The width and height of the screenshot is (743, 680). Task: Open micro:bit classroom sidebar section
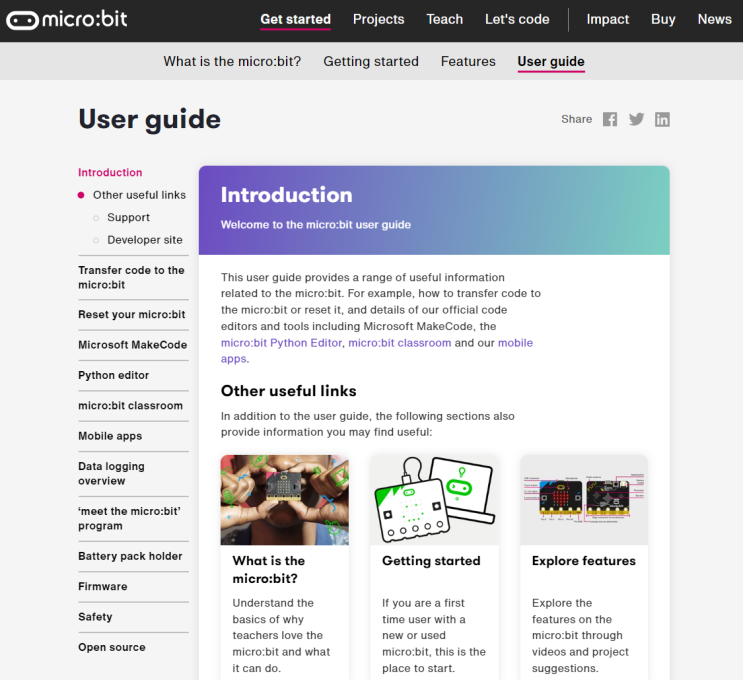130,406
